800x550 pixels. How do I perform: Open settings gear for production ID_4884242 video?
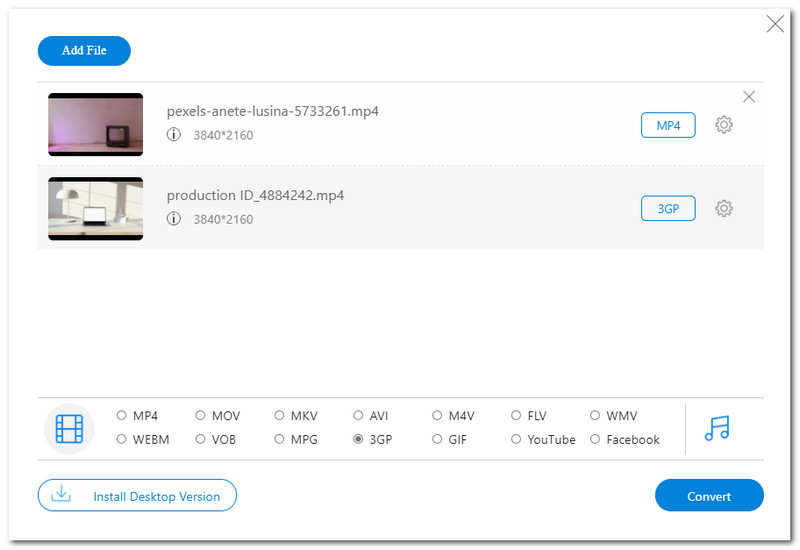(724, 209)
